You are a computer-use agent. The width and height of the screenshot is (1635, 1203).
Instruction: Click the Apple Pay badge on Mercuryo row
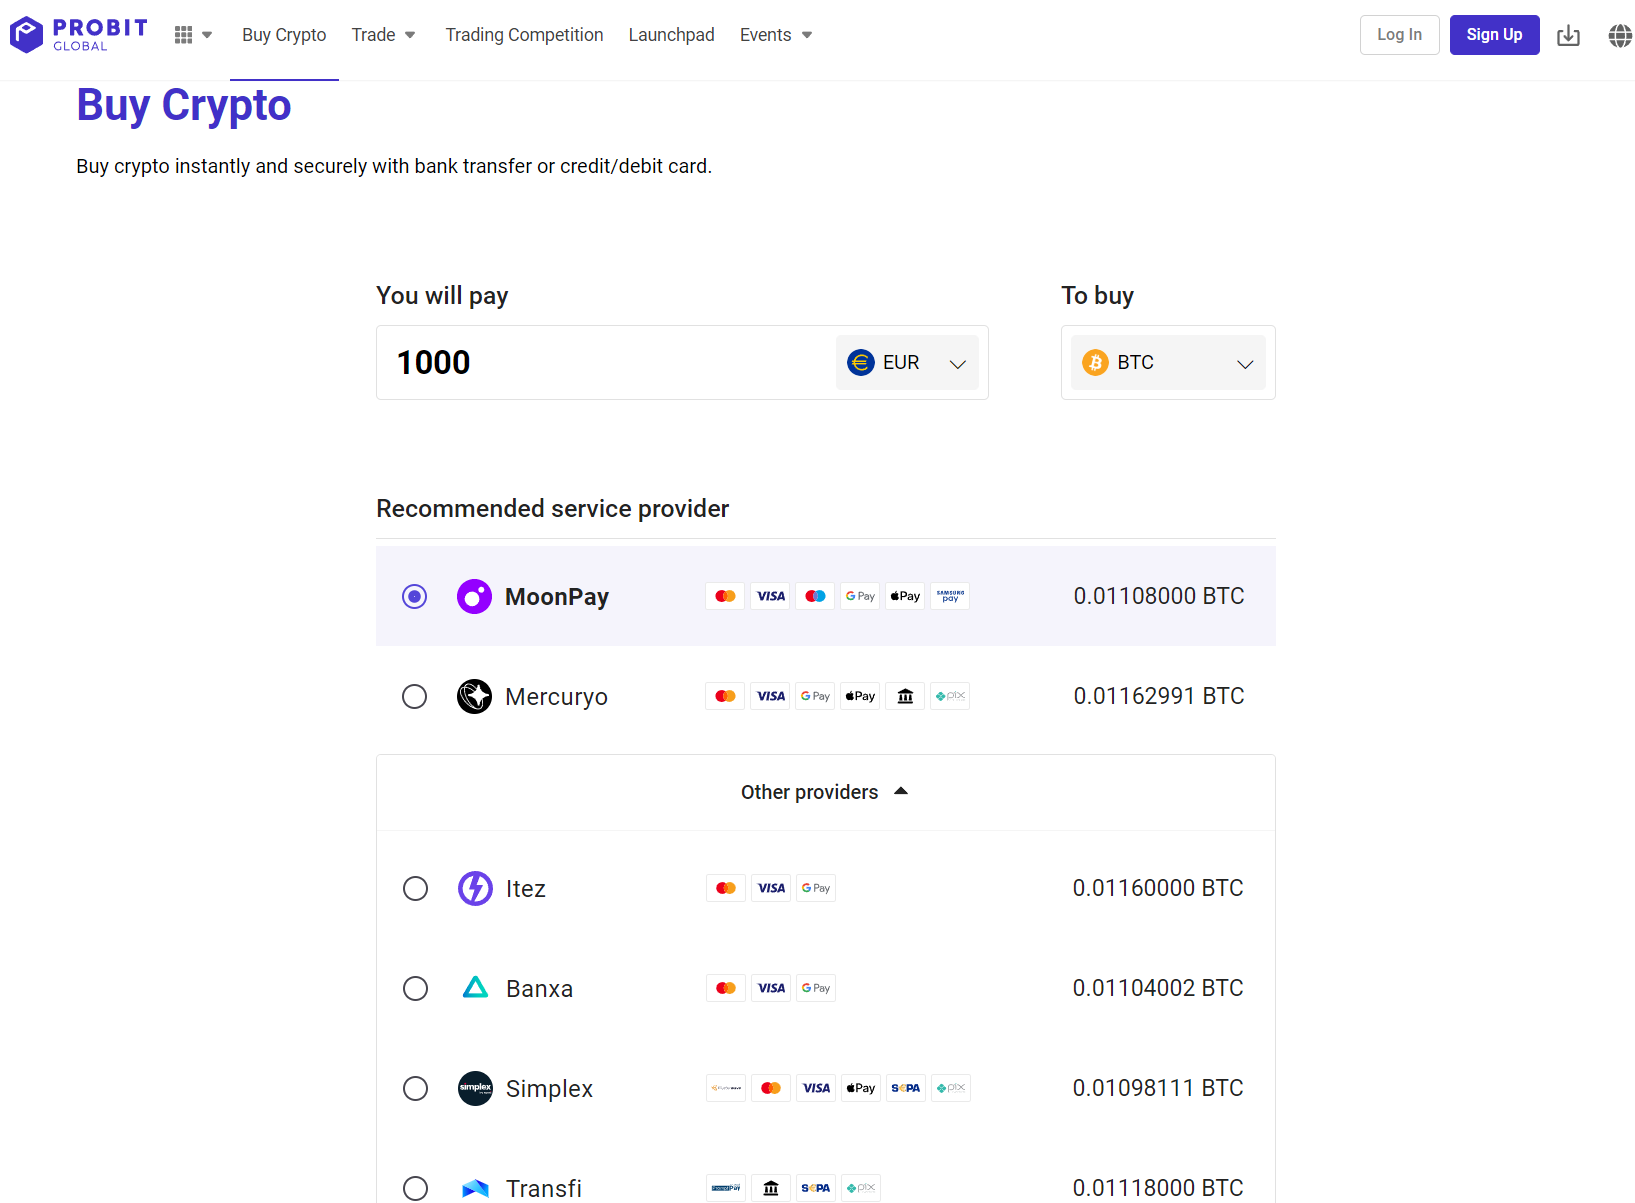tap(859, 696)
